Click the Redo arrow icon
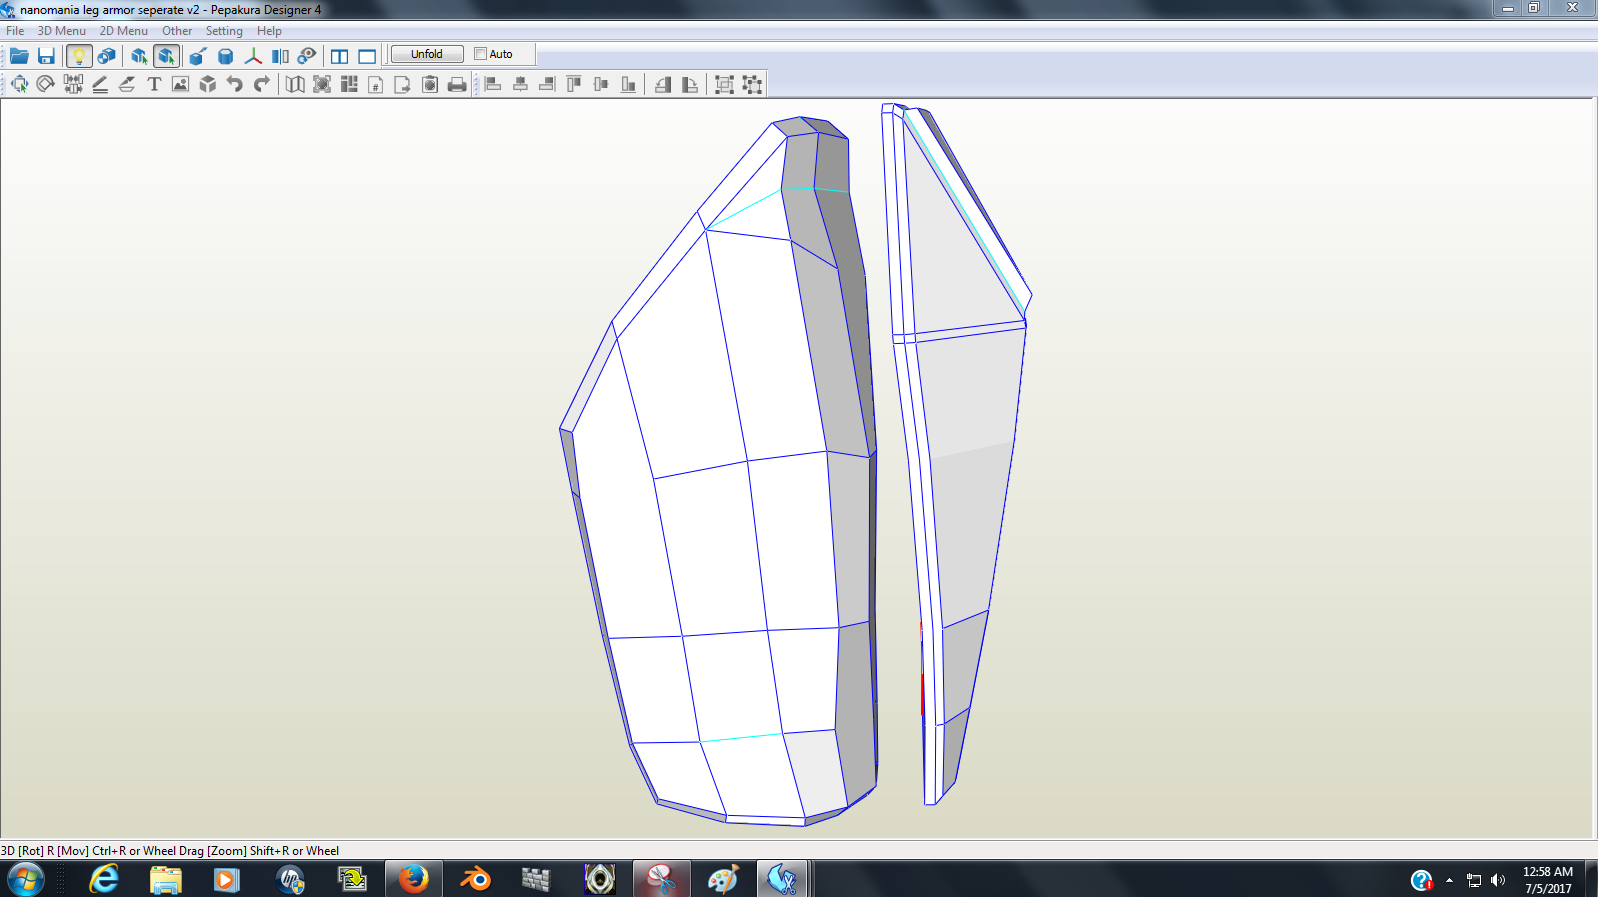1598x897 pixels. click(x=262, y=85)
